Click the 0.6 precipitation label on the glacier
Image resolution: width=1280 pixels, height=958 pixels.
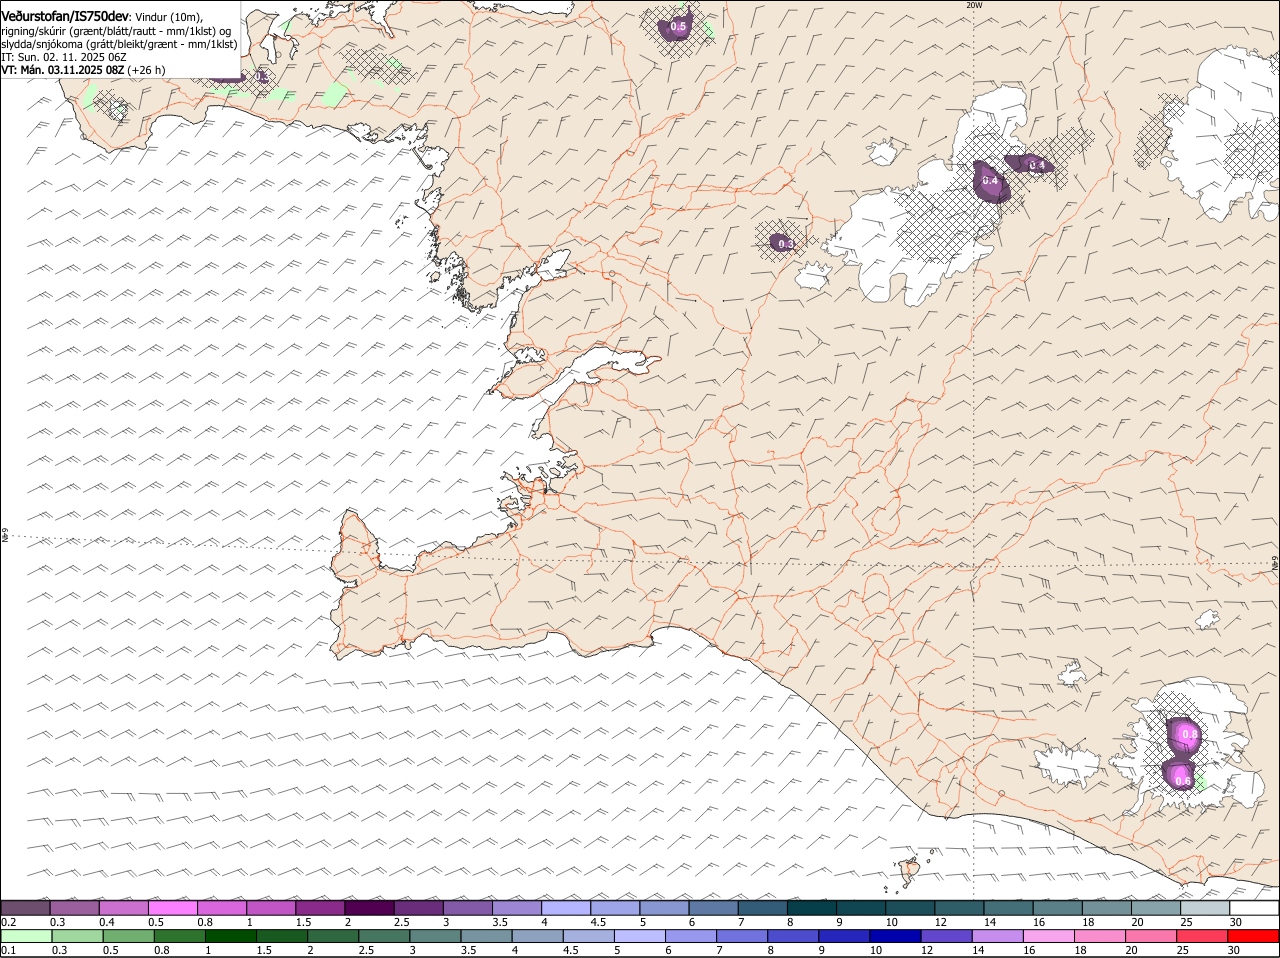[x=1182, y=781]
